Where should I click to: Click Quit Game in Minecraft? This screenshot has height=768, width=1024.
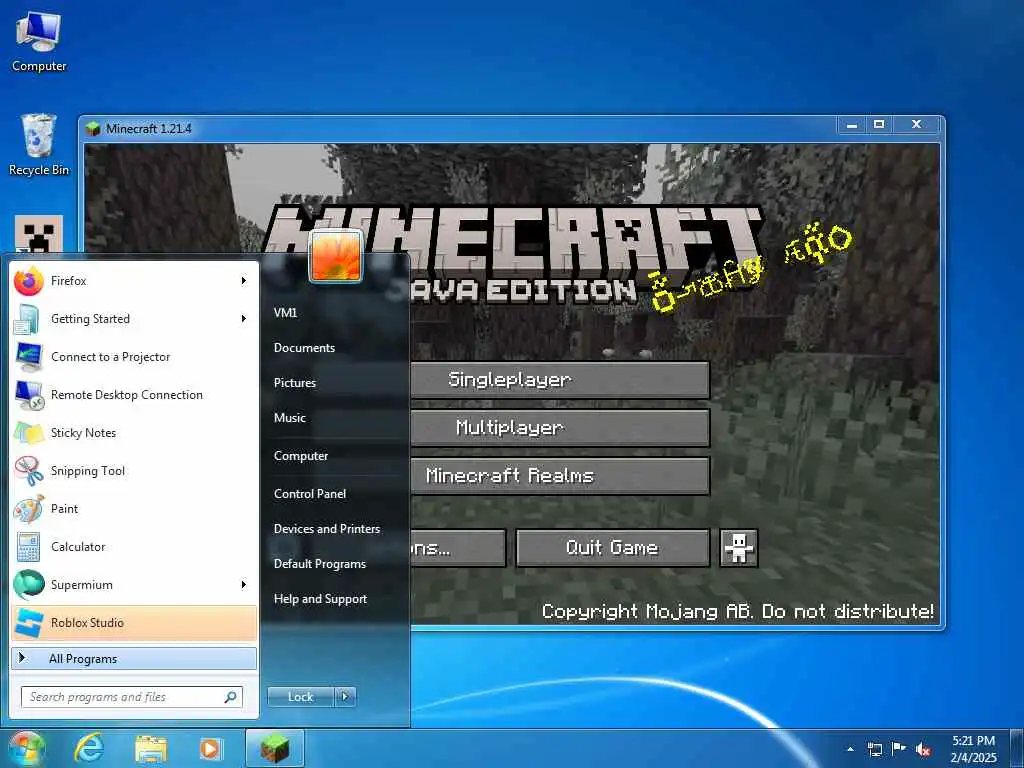(x=613, y=547)
